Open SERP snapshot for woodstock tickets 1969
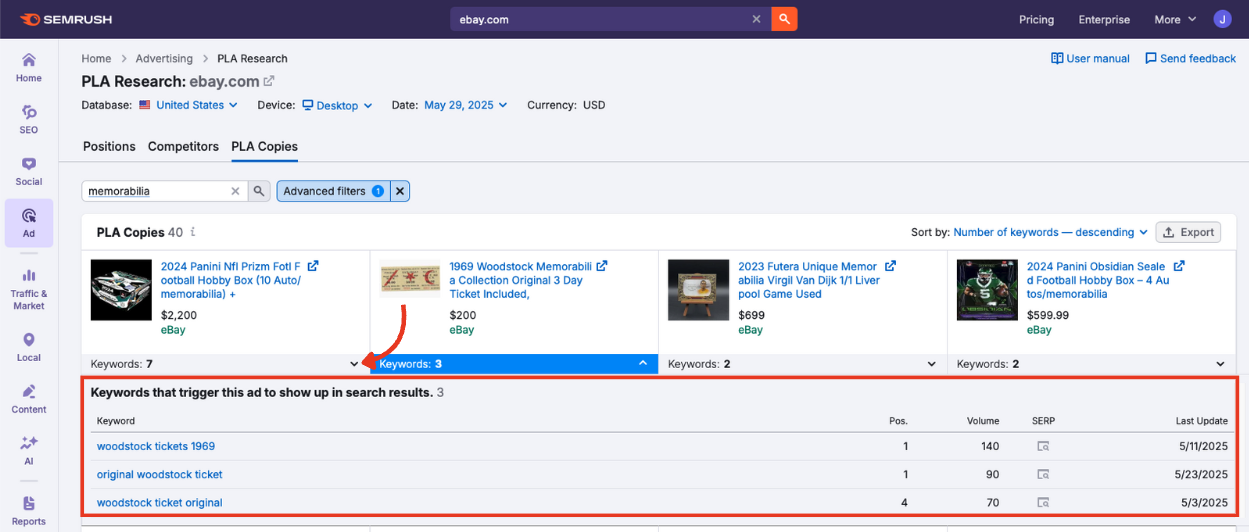1249x532 pixels. point(1043,446)
